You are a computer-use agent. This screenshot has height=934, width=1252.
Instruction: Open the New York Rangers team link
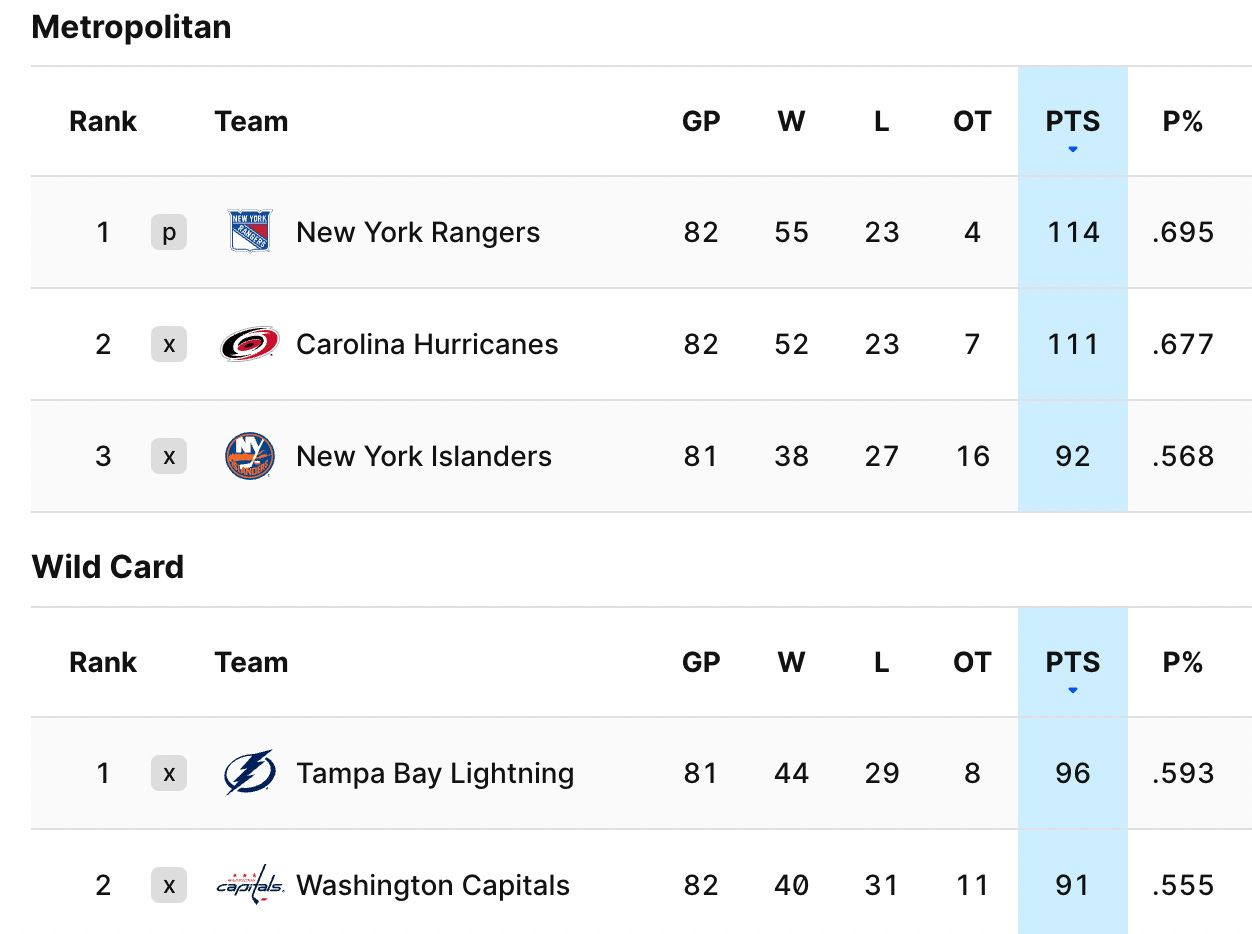pyautogui.click(x=418, y=232)
